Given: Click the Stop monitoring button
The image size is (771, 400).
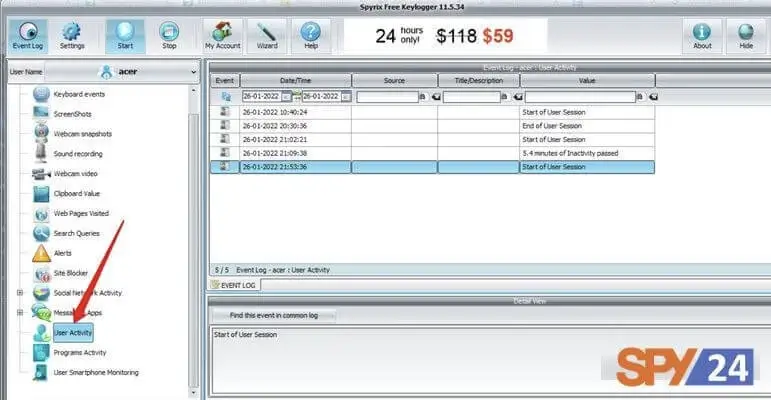Looking at the screenshot, I should (x=169, y=36).
